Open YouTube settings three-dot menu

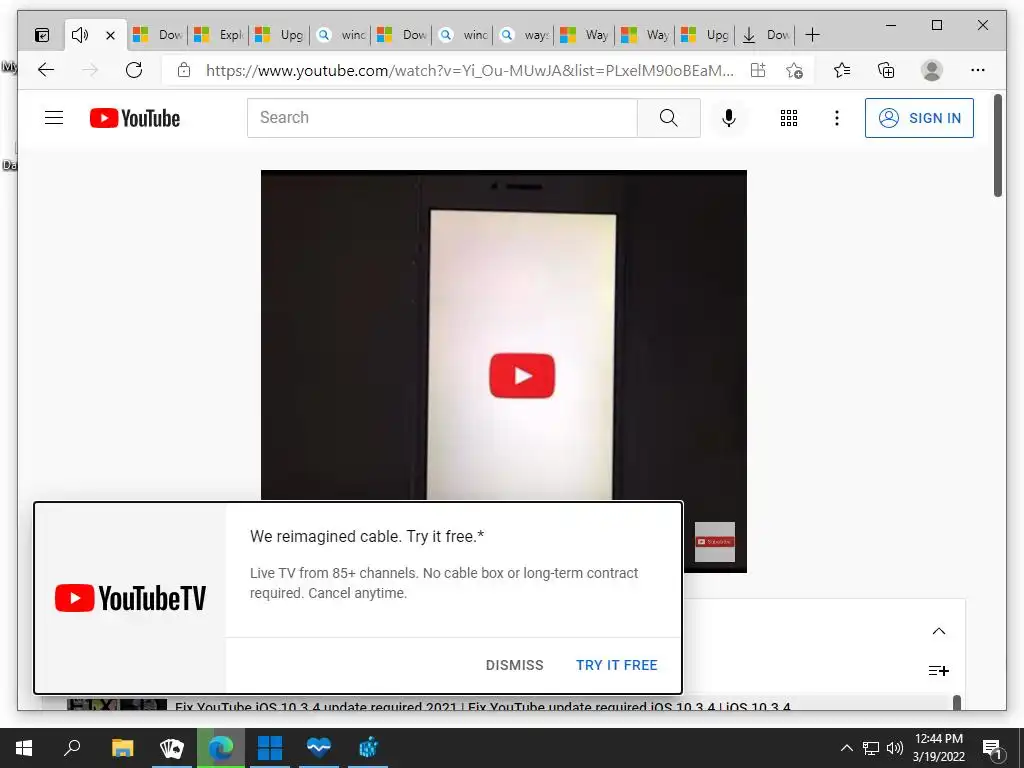click(837, 118)
